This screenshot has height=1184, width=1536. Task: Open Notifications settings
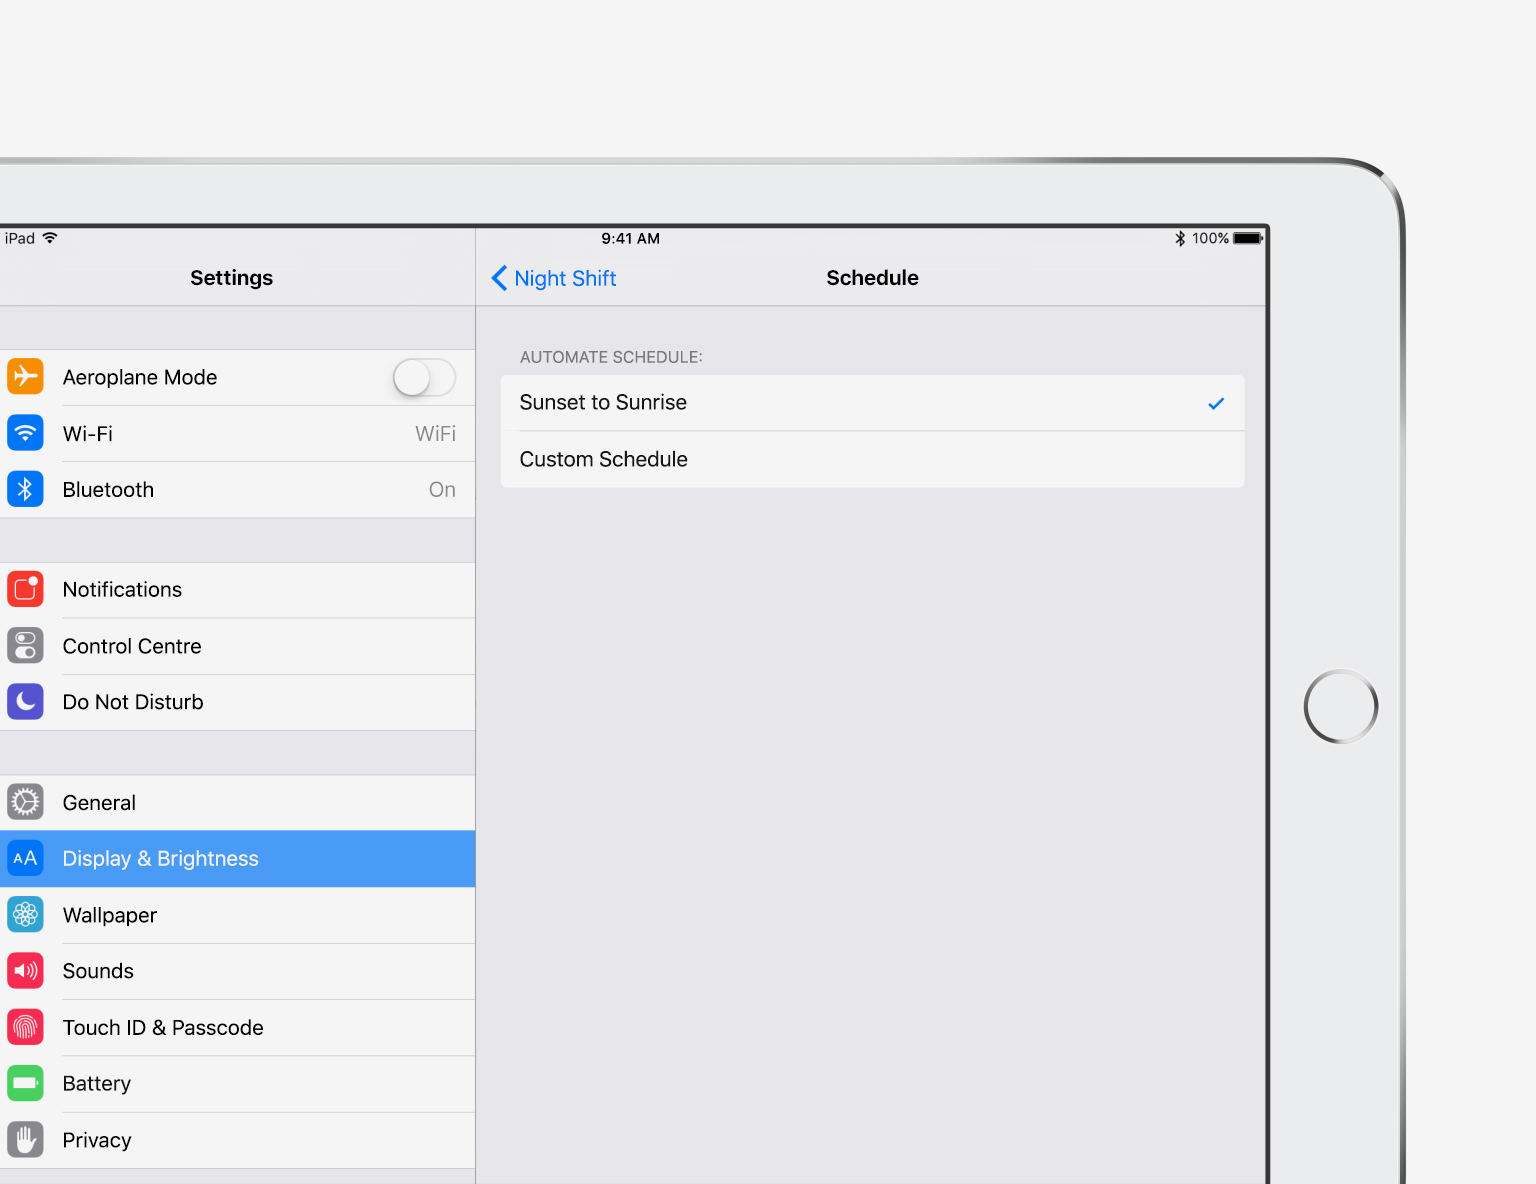click(237, 589)
